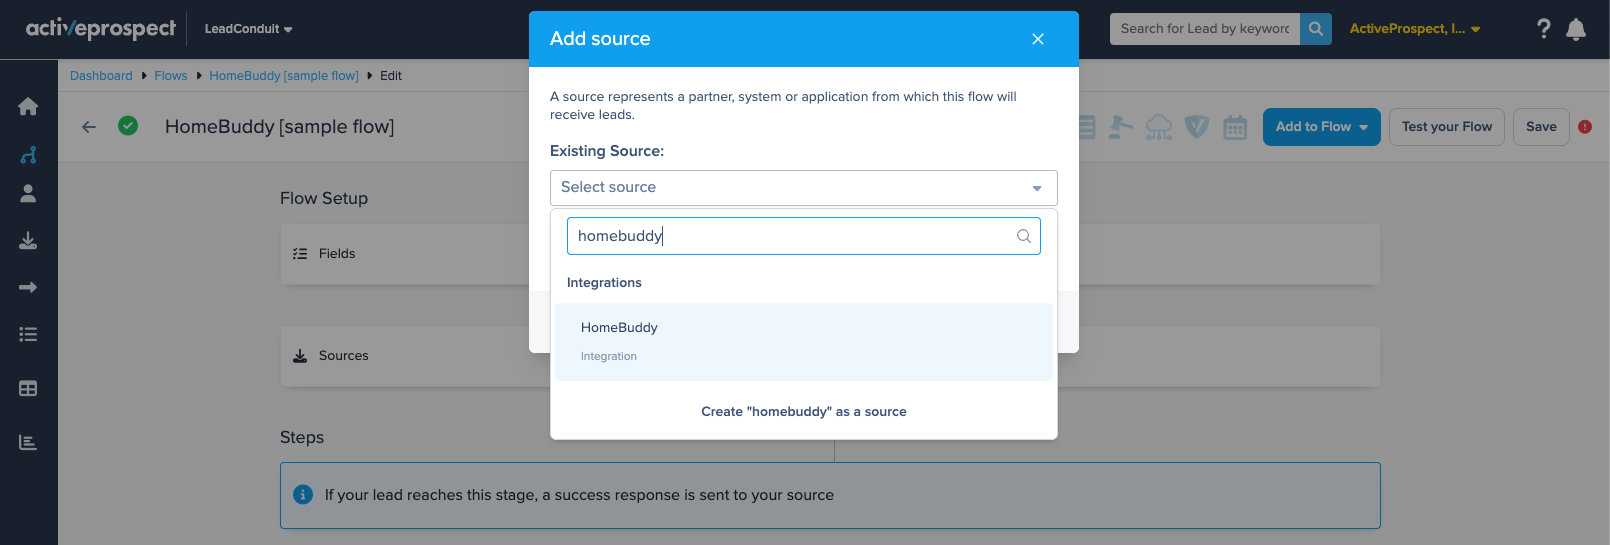Screen dimensions: 1610x545
Task: Open the ActiveProspect account dropdown
Action: click(1415, 29)
